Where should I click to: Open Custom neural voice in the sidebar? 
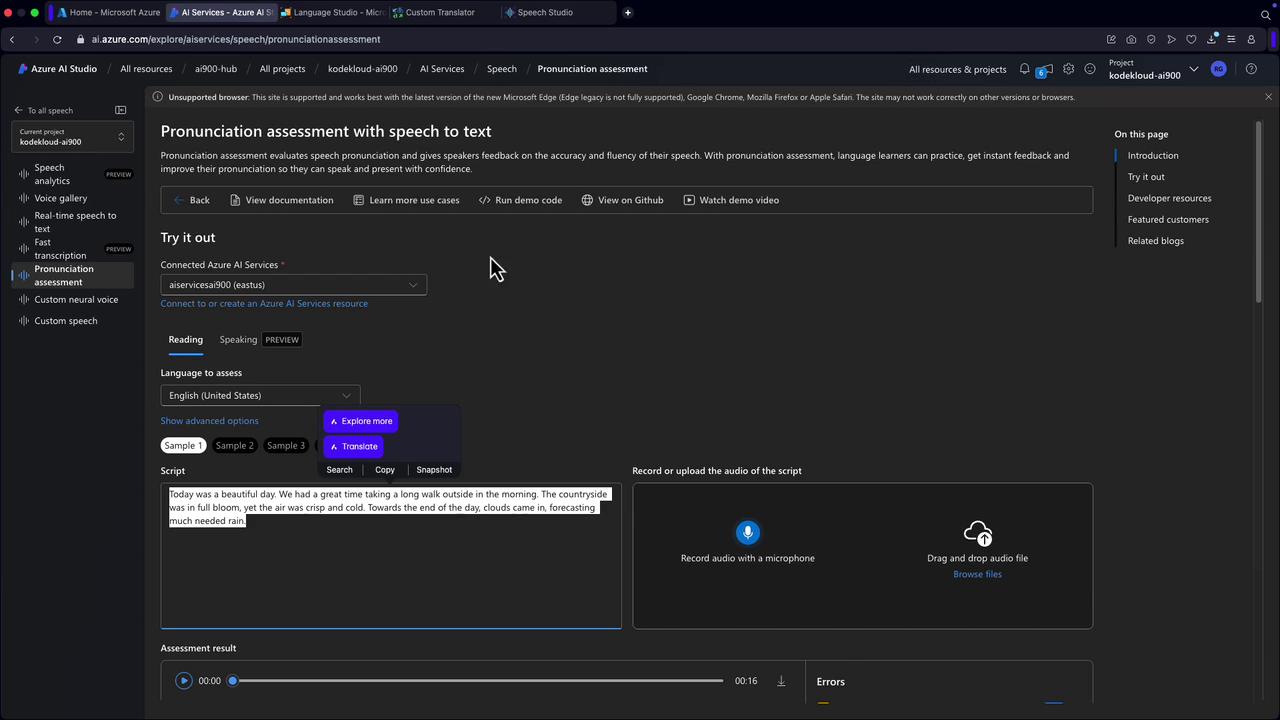coord(72,300)
